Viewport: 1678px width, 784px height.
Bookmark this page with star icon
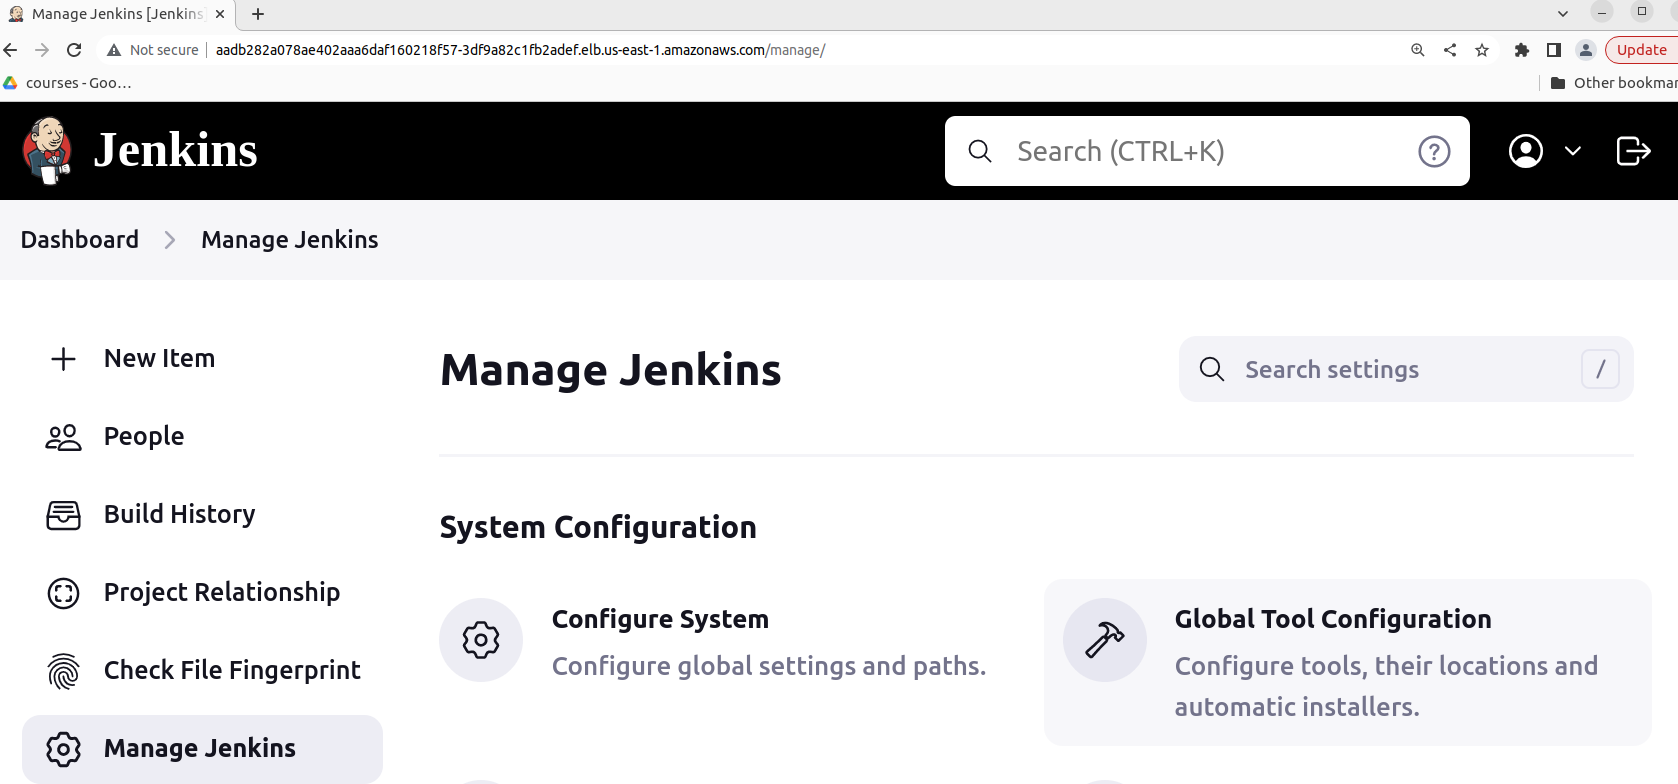[x=1482, y=50]
